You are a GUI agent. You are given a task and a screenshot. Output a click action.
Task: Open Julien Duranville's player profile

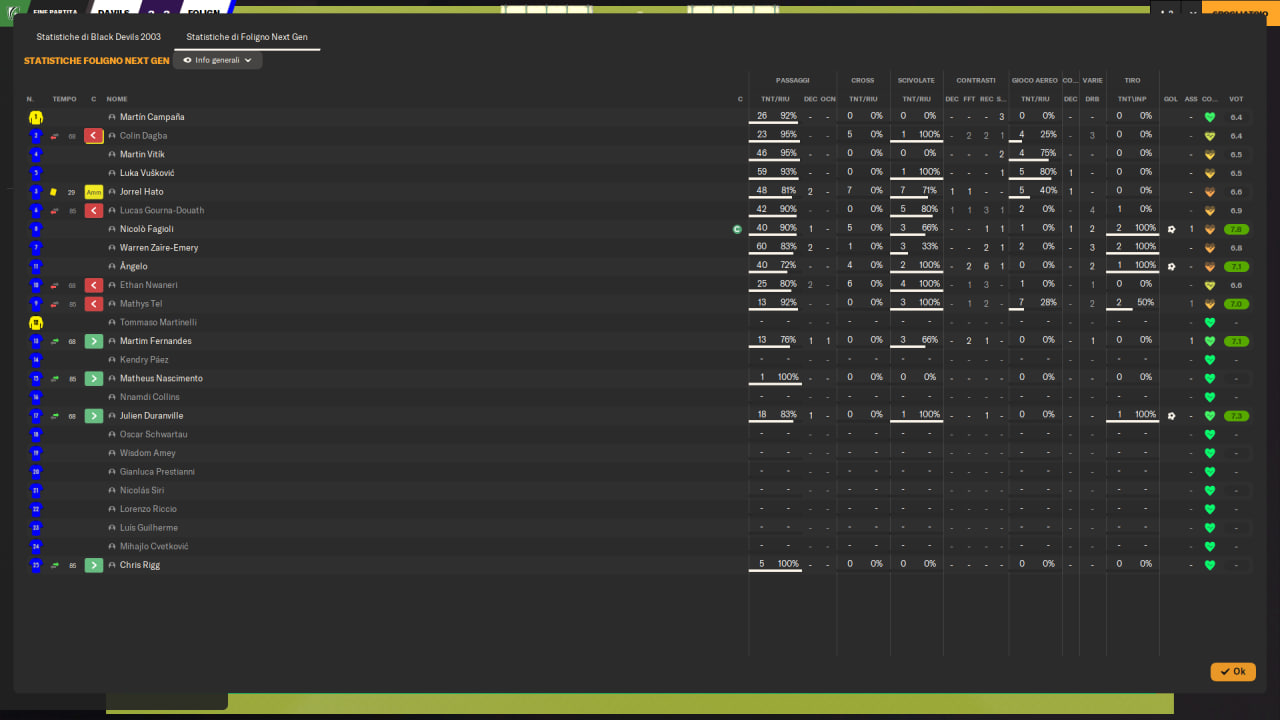point(152,416)
